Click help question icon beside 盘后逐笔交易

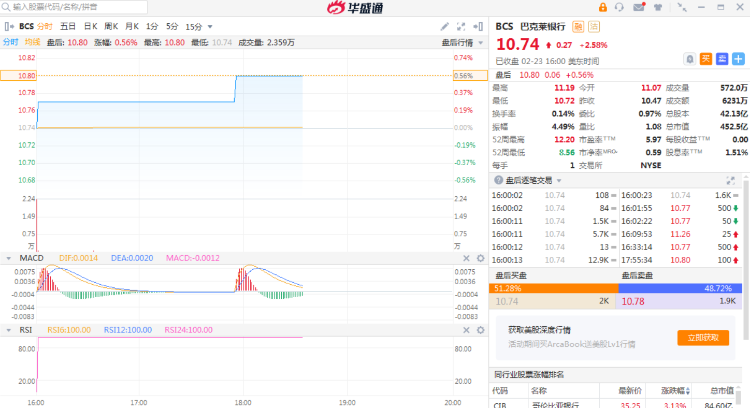coord(498,180)
